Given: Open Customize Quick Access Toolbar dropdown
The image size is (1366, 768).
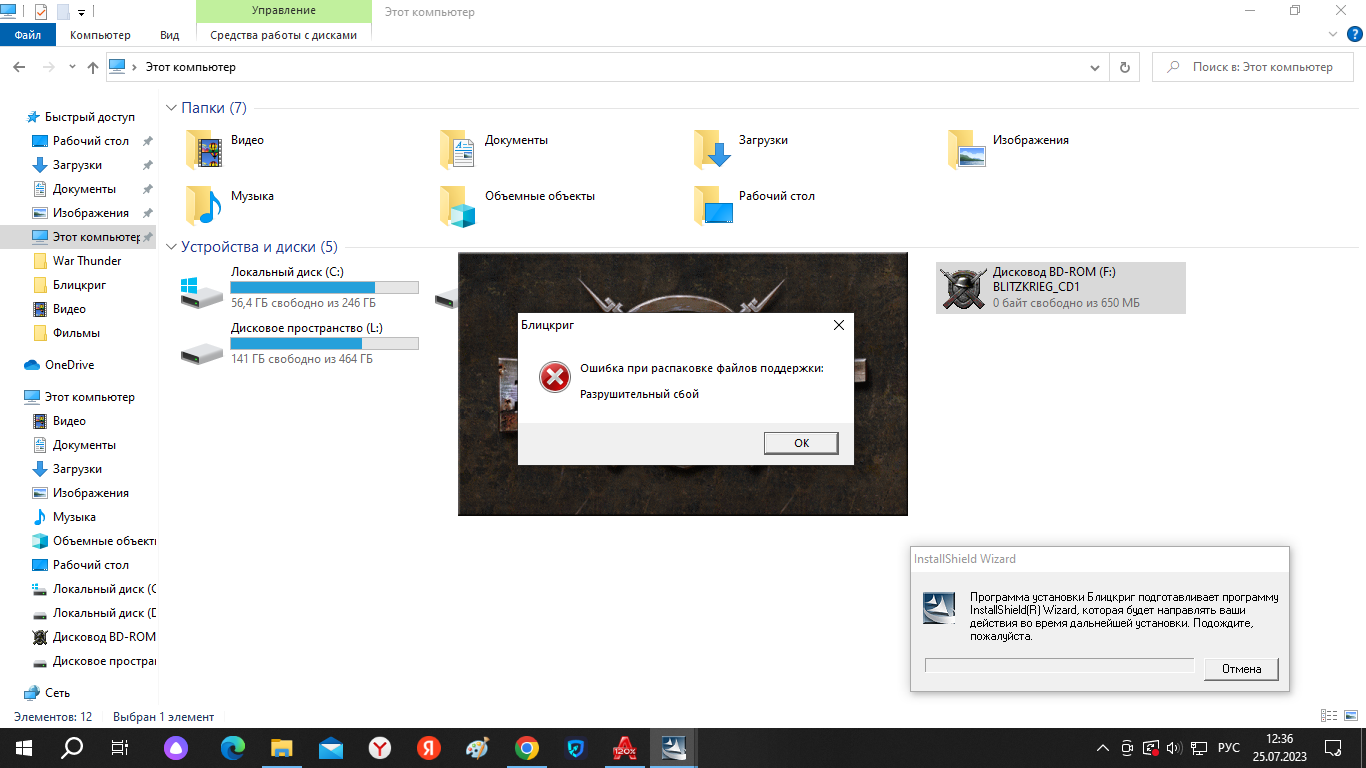Looking at the screenshot, I should tap(81, 13).
